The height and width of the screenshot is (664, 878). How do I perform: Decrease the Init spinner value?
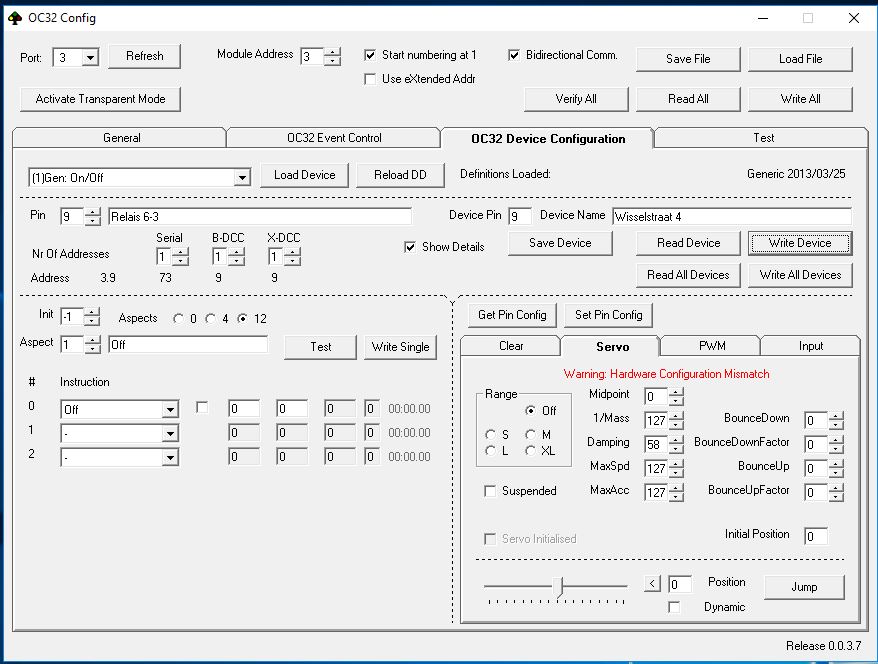coord(93,321)
